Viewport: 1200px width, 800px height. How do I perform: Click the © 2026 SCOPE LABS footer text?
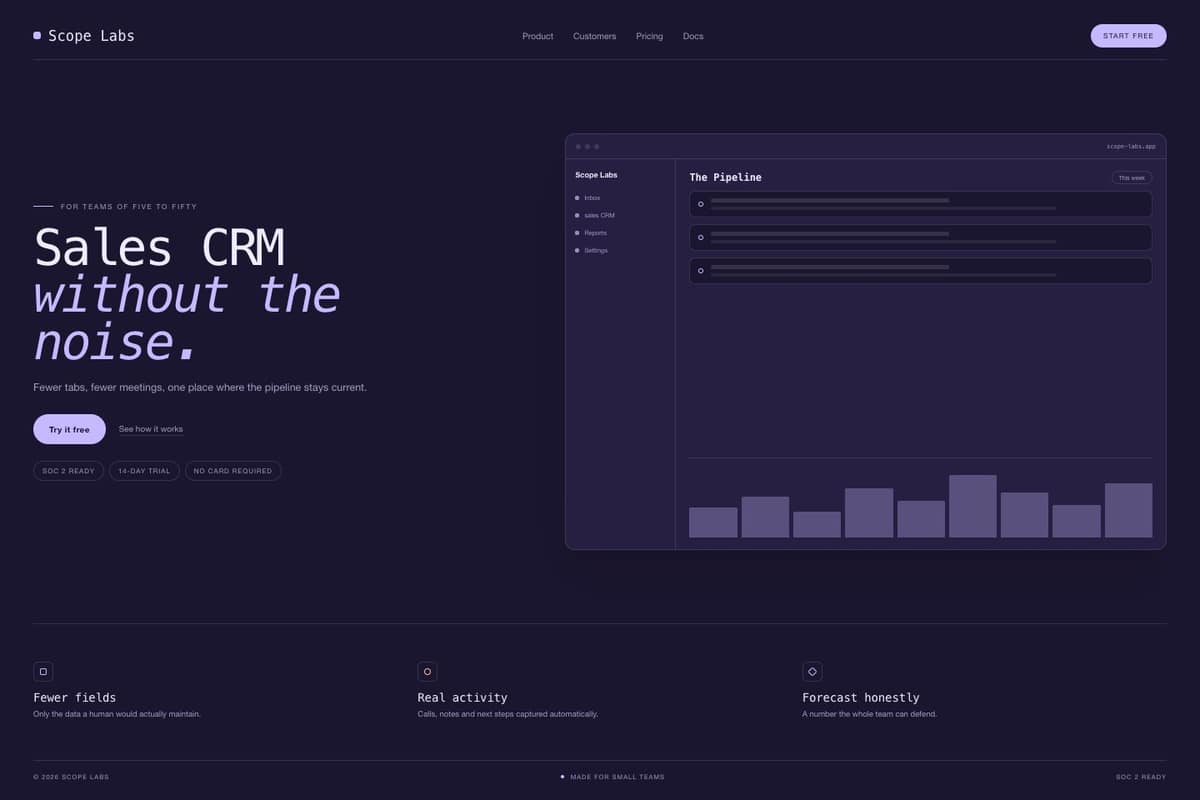tap(71, 777)
